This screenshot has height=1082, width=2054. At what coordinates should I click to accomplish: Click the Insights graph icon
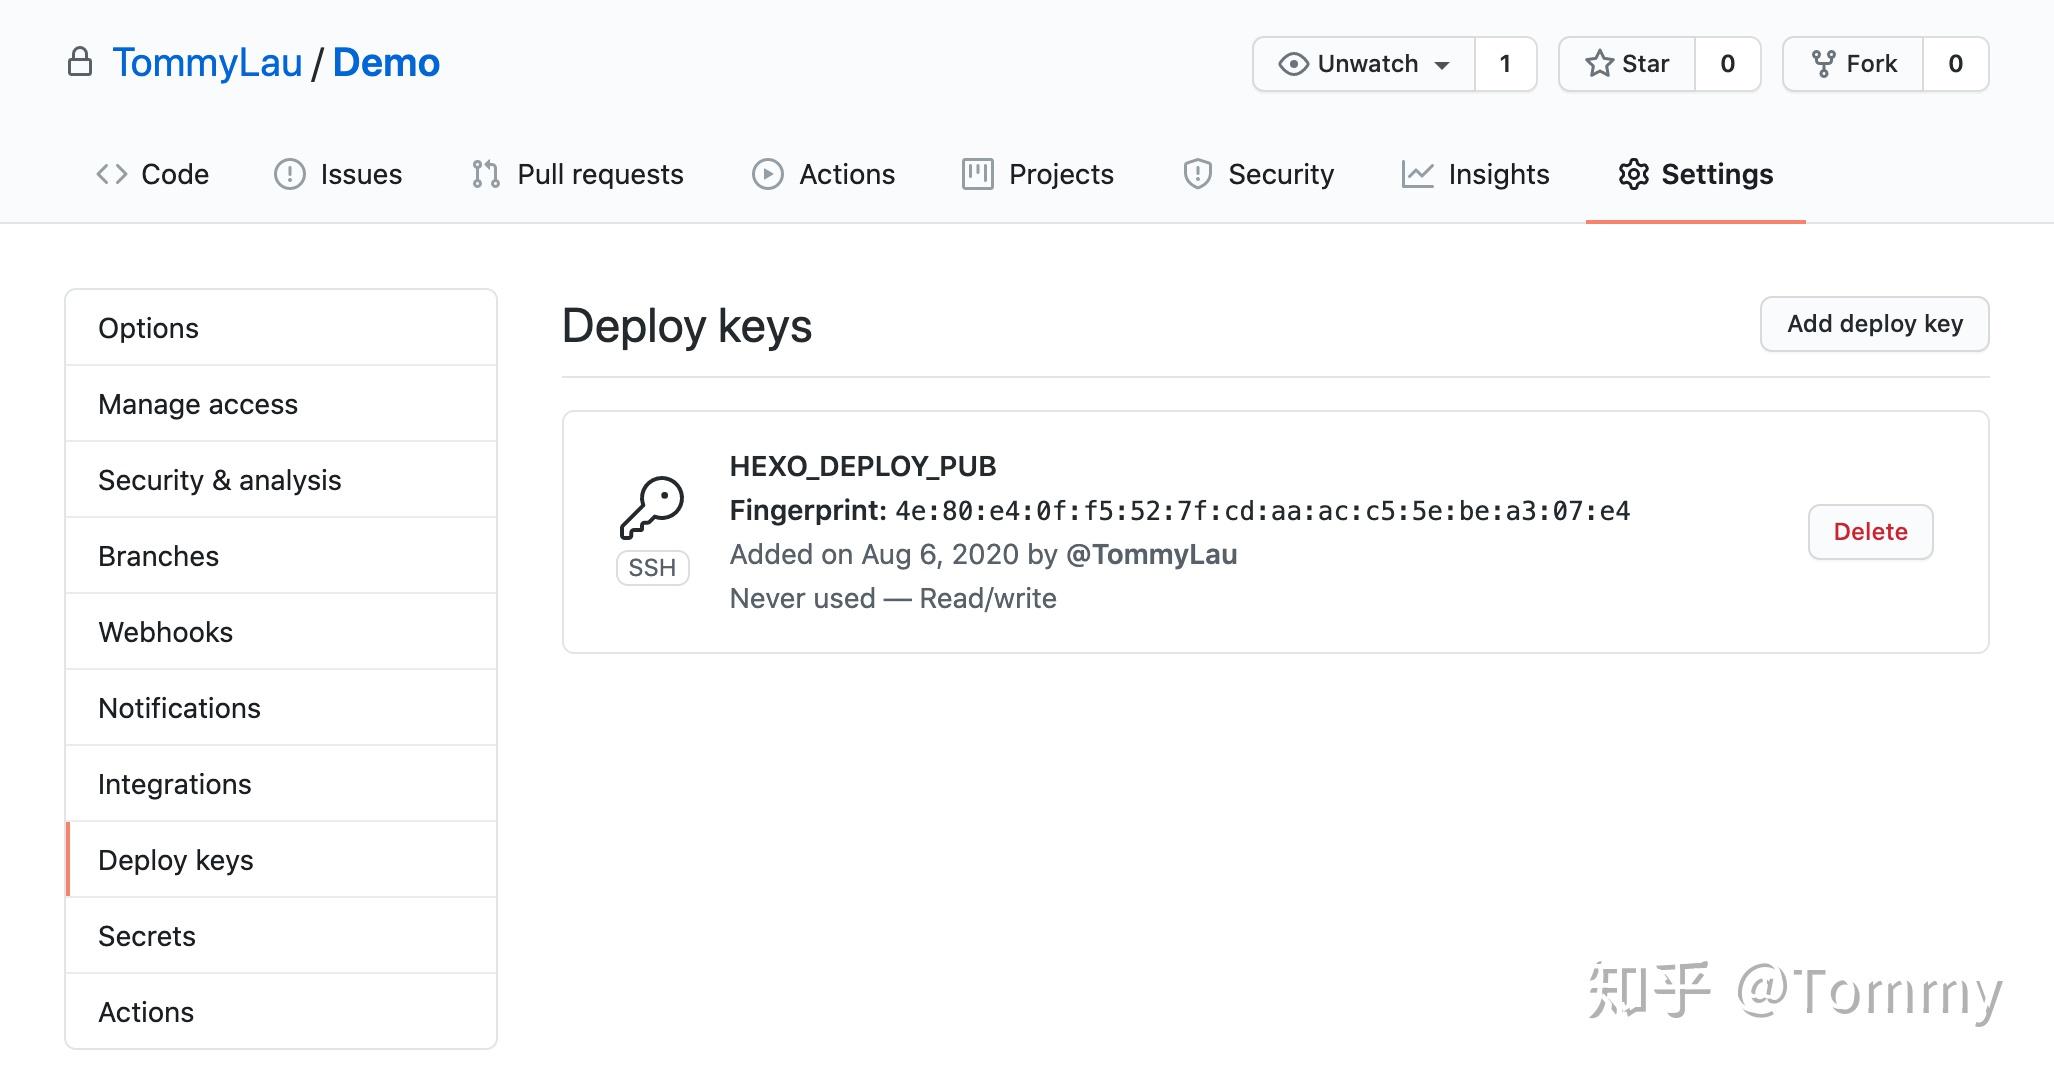1419,173
